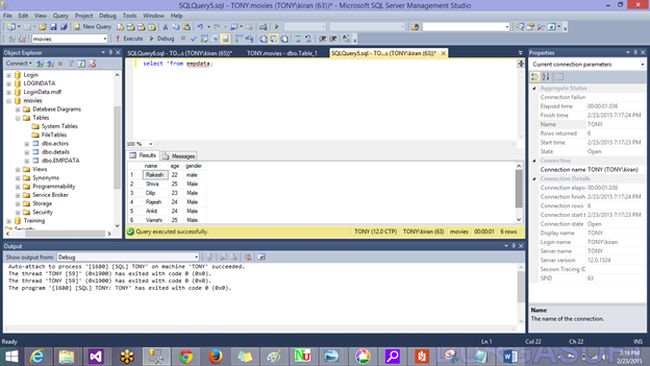Viewport: 650px width, 366px height.
Task: Select System Tables folder
Action: pos(59,126)
